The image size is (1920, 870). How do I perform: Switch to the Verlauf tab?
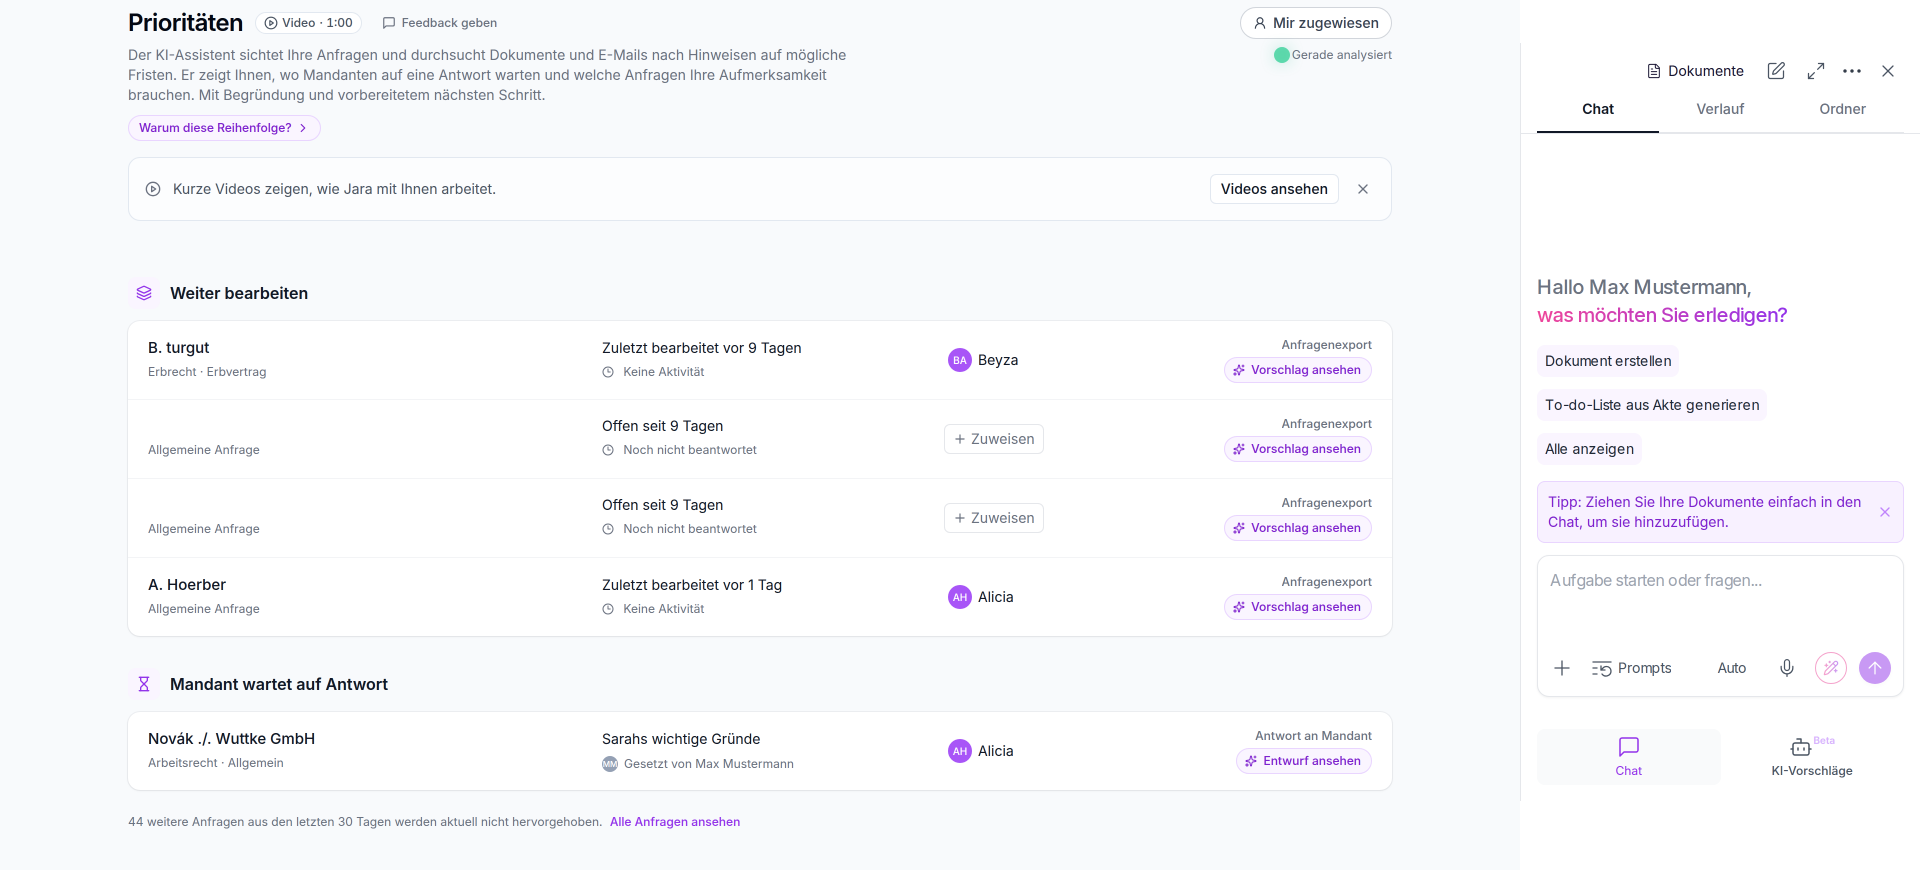1720,109
